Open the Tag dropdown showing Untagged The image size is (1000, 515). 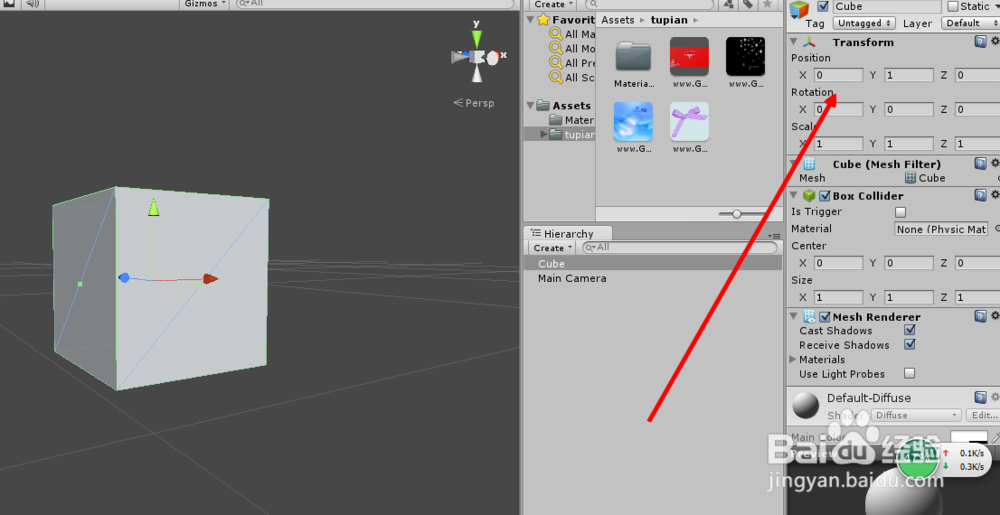[865, 23]
